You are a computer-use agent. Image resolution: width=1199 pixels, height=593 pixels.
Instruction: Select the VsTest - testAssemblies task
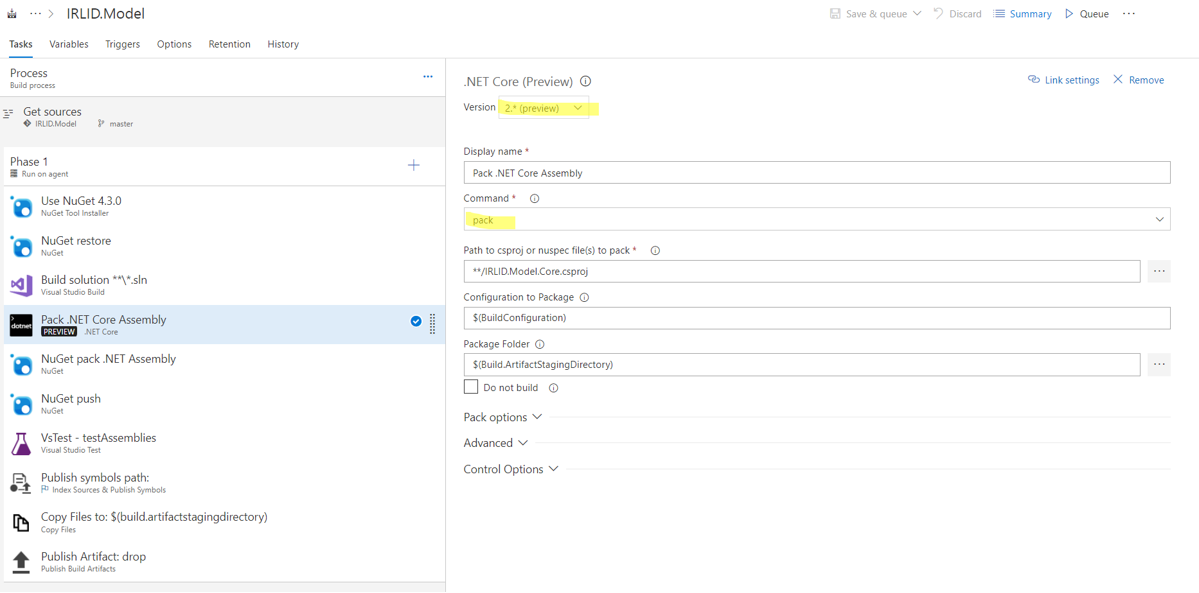pos(224,444)
